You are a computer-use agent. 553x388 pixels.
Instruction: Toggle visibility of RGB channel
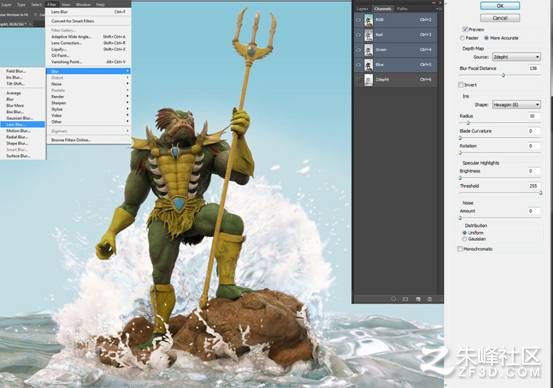[x=358, y=20]
